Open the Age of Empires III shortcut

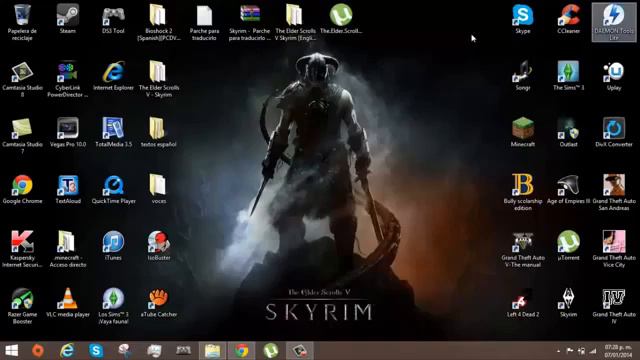coord(569,189)
